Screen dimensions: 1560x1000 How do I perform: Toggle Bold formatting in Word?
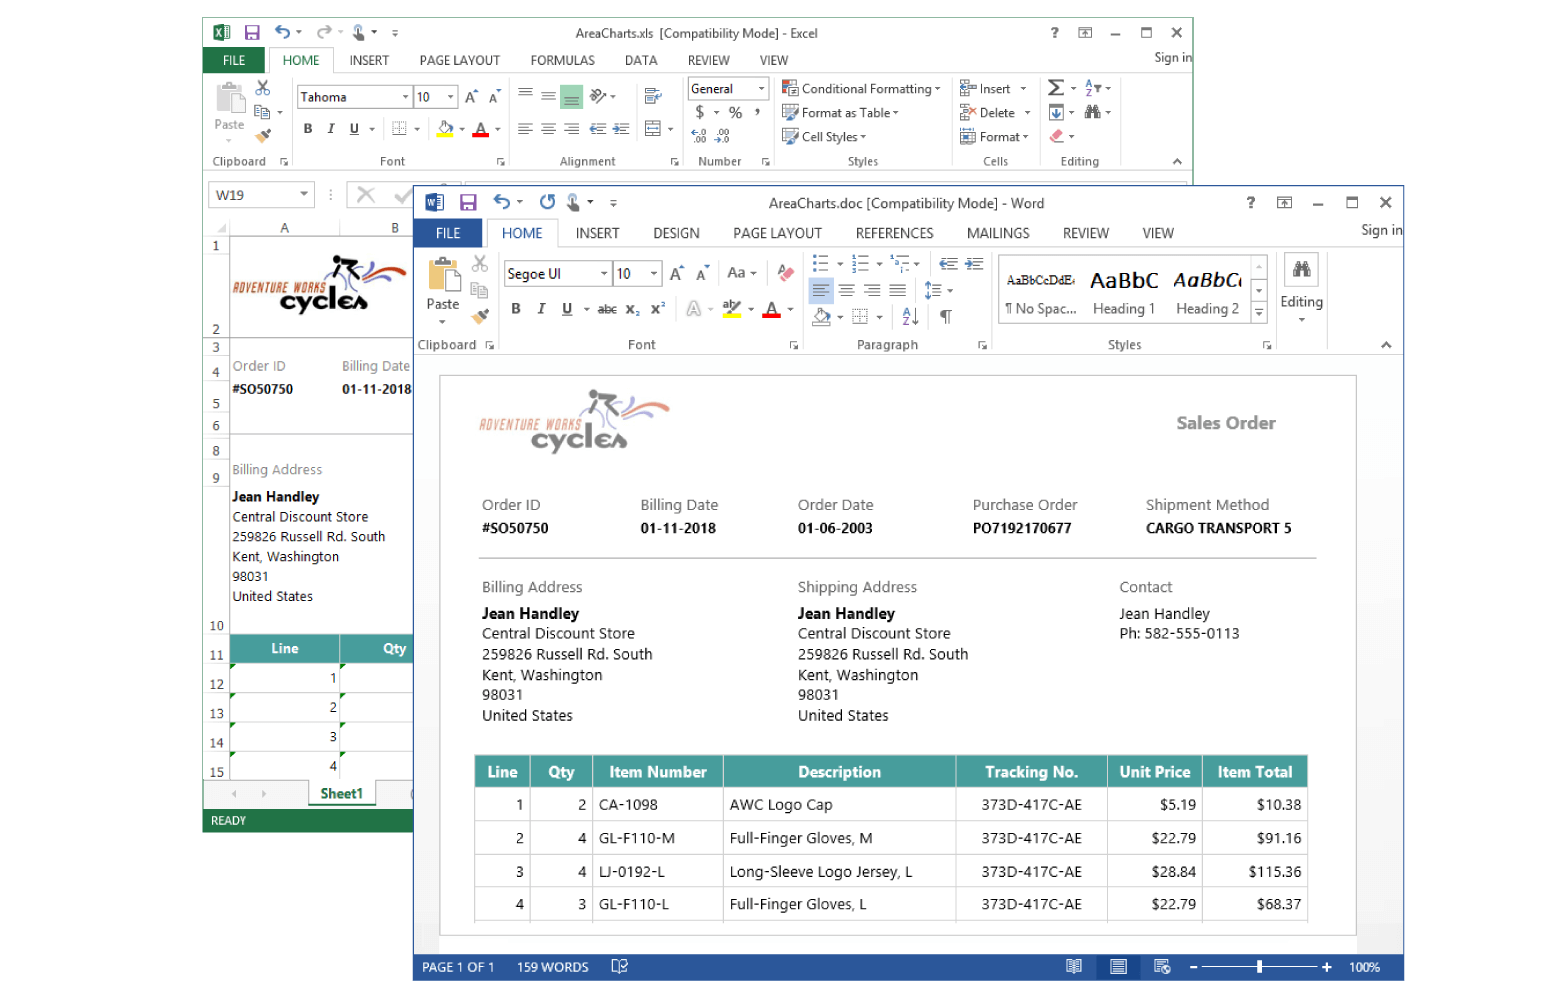pos(516,309)
